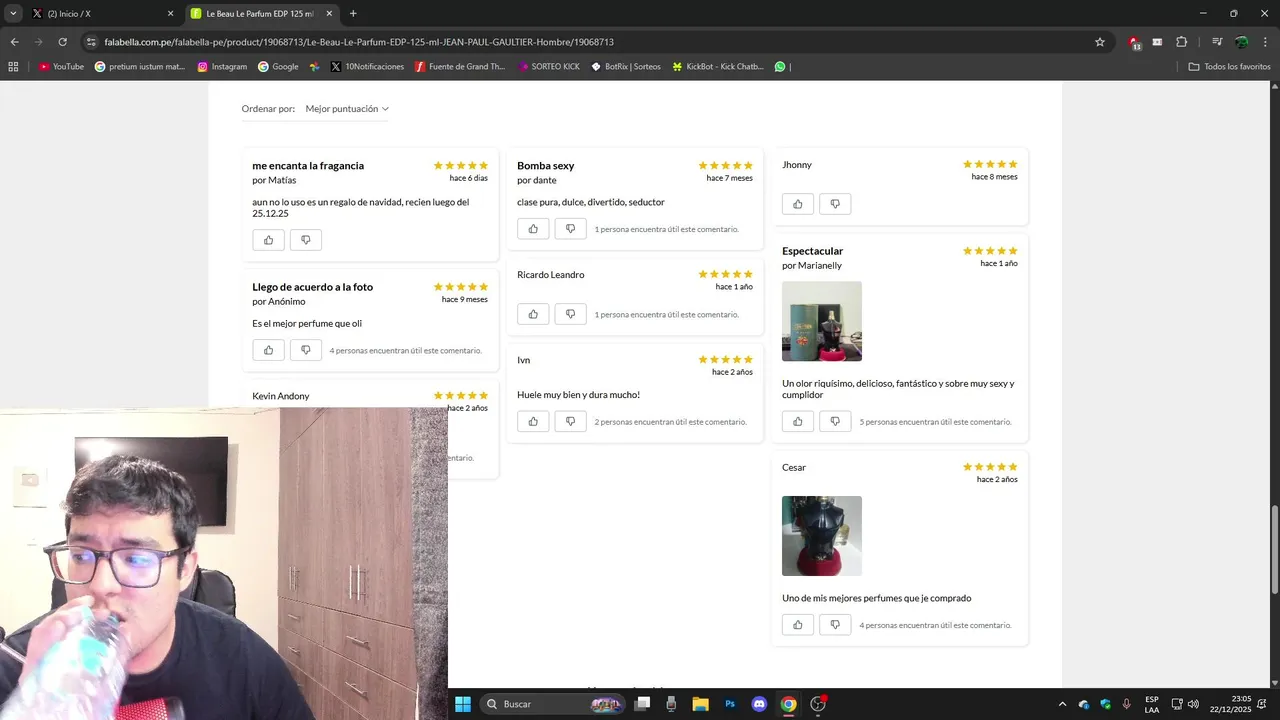Open the 'BotRix | Sorteos' bookmark
Viewport: 1280px width, 720px height.
(x=626, y=67)
